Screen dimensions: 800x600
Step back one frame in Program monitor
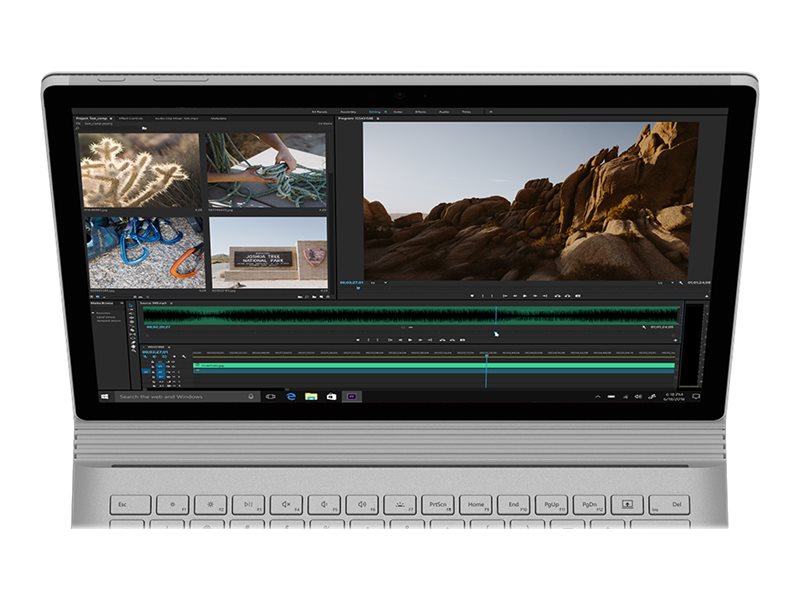[x=515, y=296]
